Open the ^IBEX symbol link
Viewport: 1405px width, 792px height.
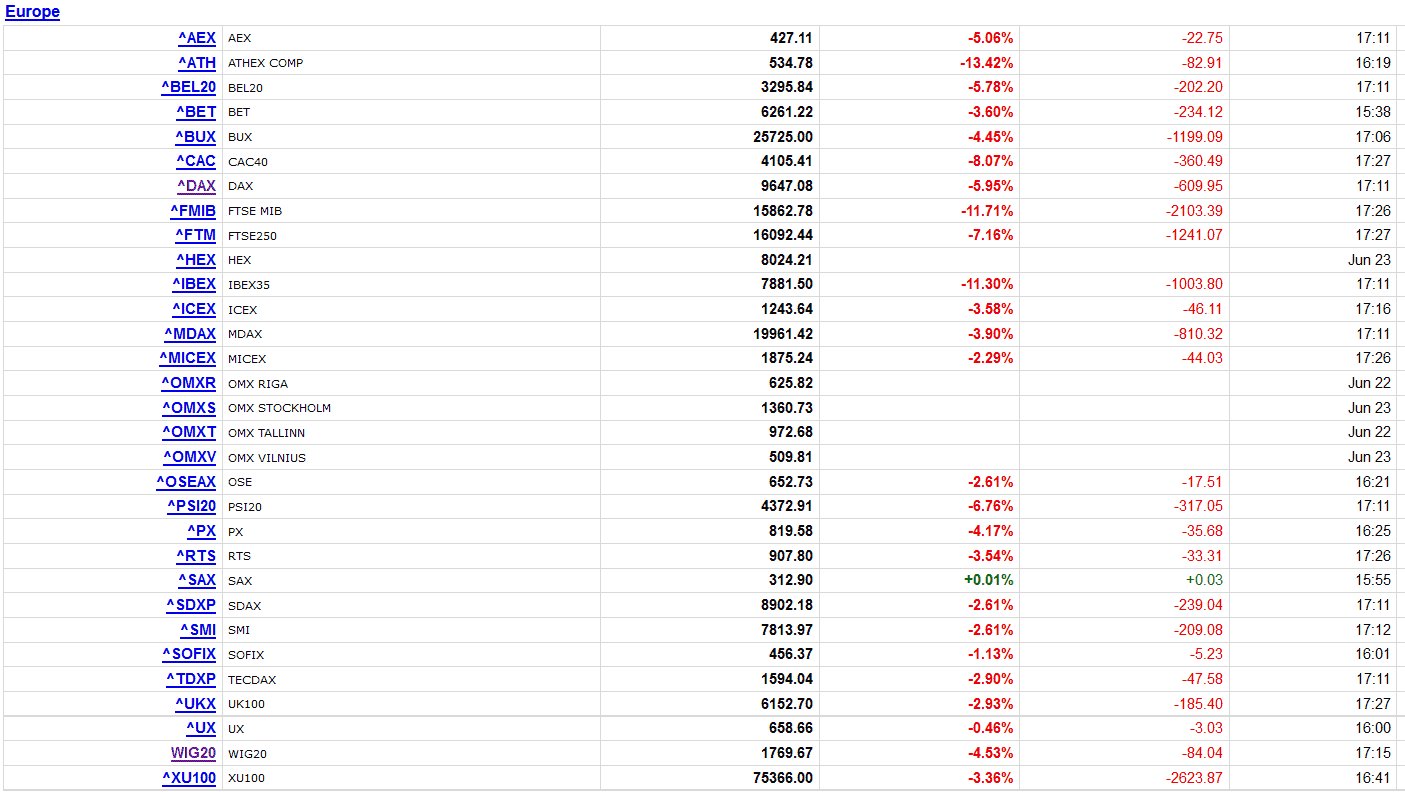(x=192, y=284)
